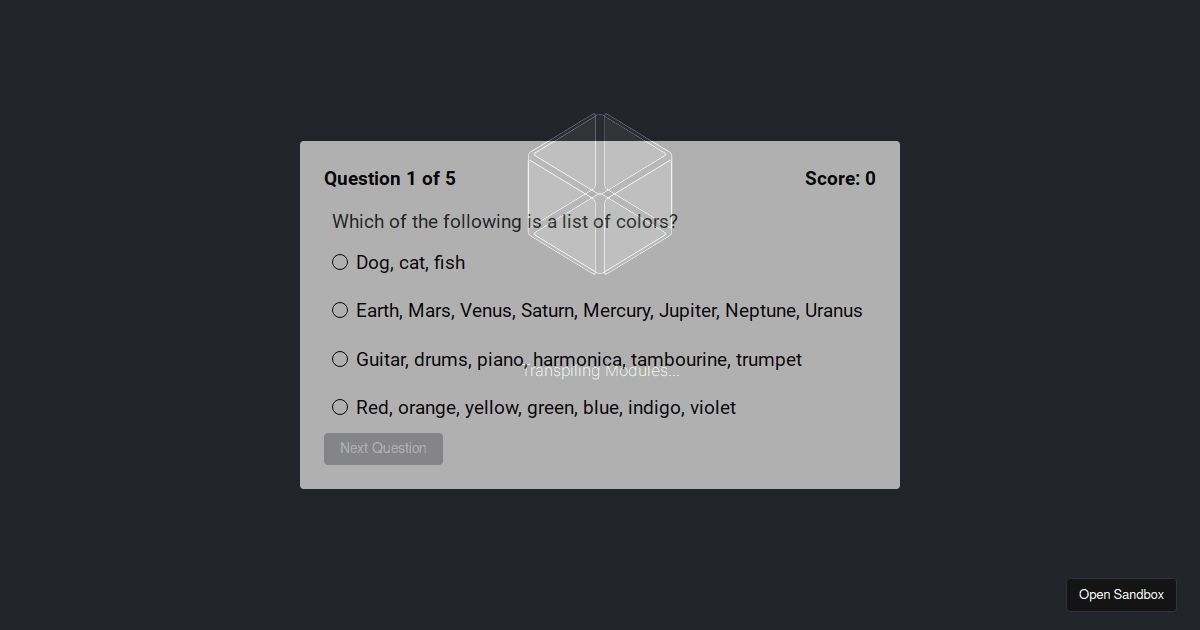This screenshot has width=1200, height=630.
Task: Click the "Score: 0" display
Action: [840, 178]
